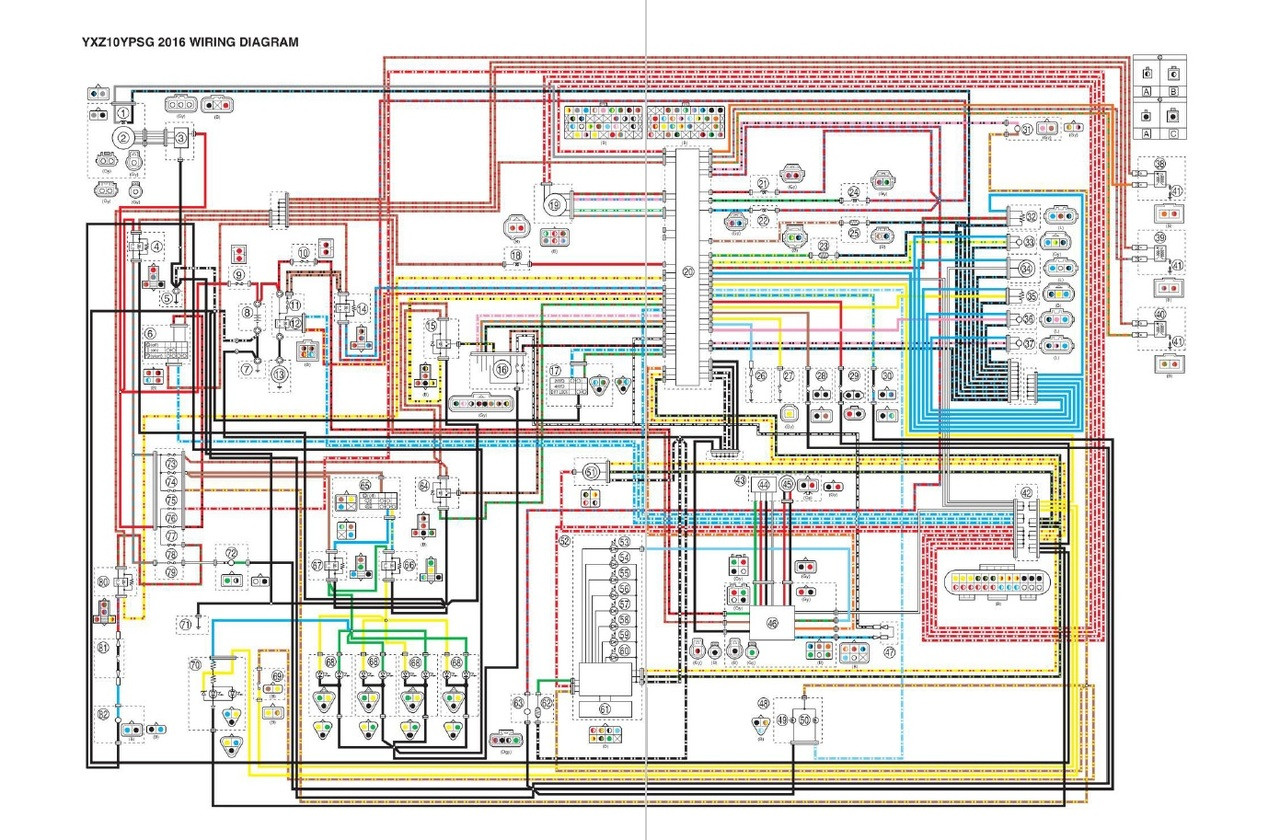The image size is (1280, 840).
Task: Select component label 80
Action: [x=103, y=580]
